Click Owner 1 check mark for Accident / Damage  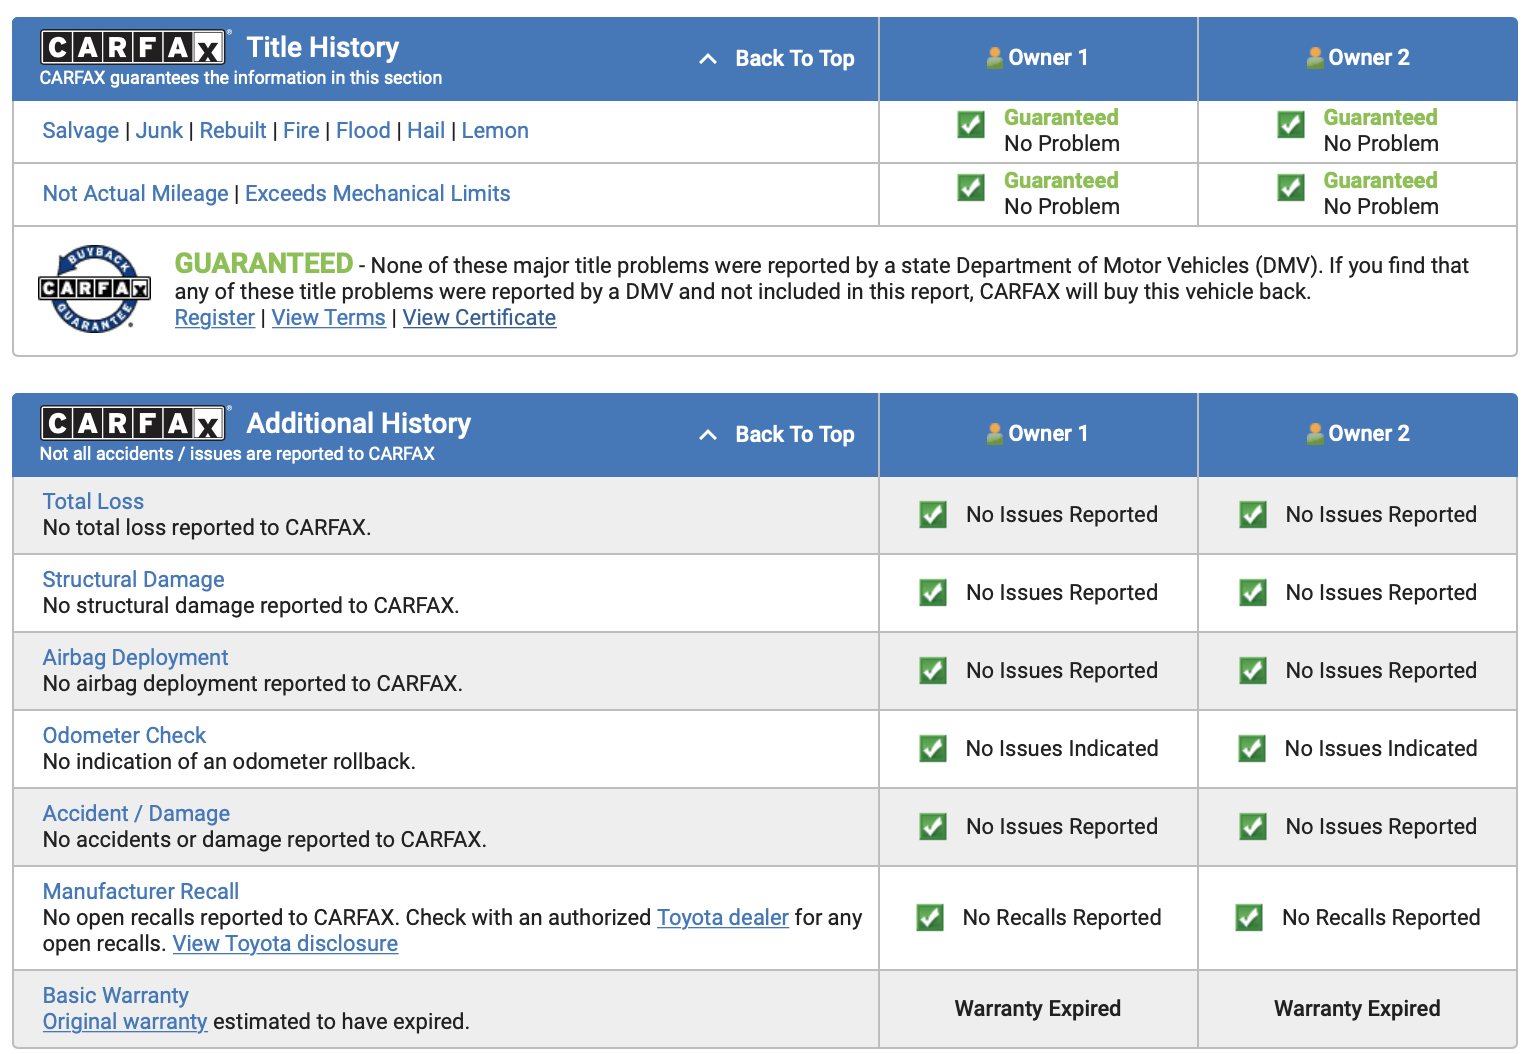coord(933,827)
